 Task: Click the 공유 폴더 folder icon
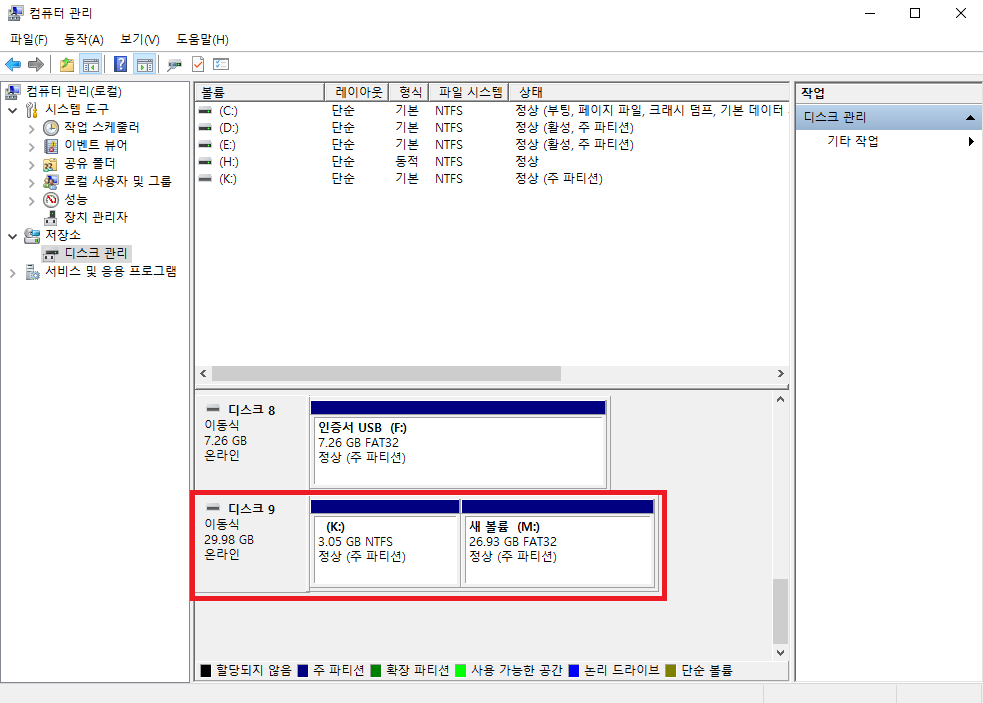click(x=50, y=164)
